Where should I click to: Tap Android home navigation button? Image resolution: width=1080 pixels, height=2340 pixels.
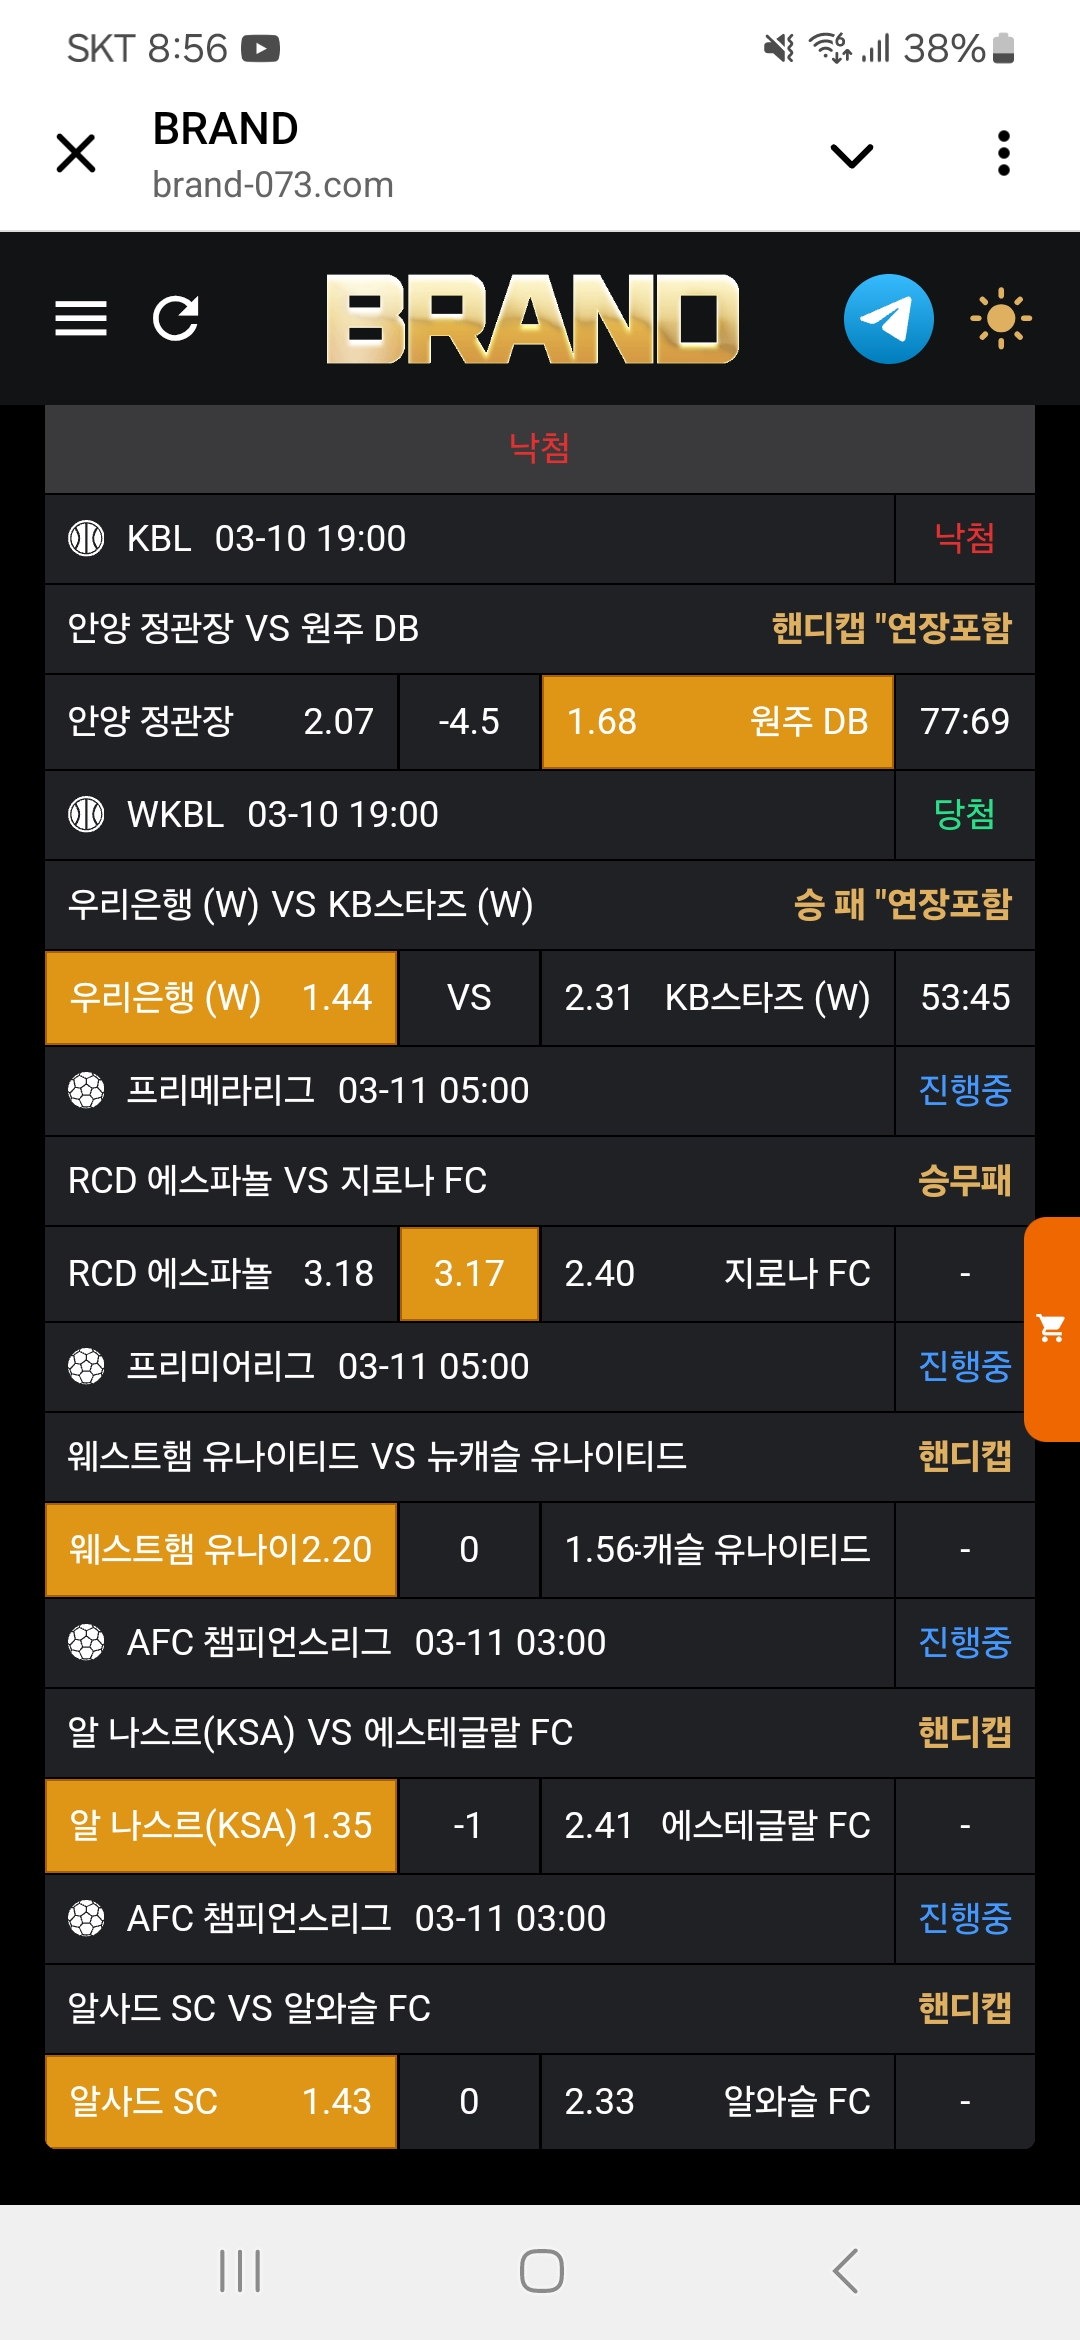click(x=541, y=2271)
